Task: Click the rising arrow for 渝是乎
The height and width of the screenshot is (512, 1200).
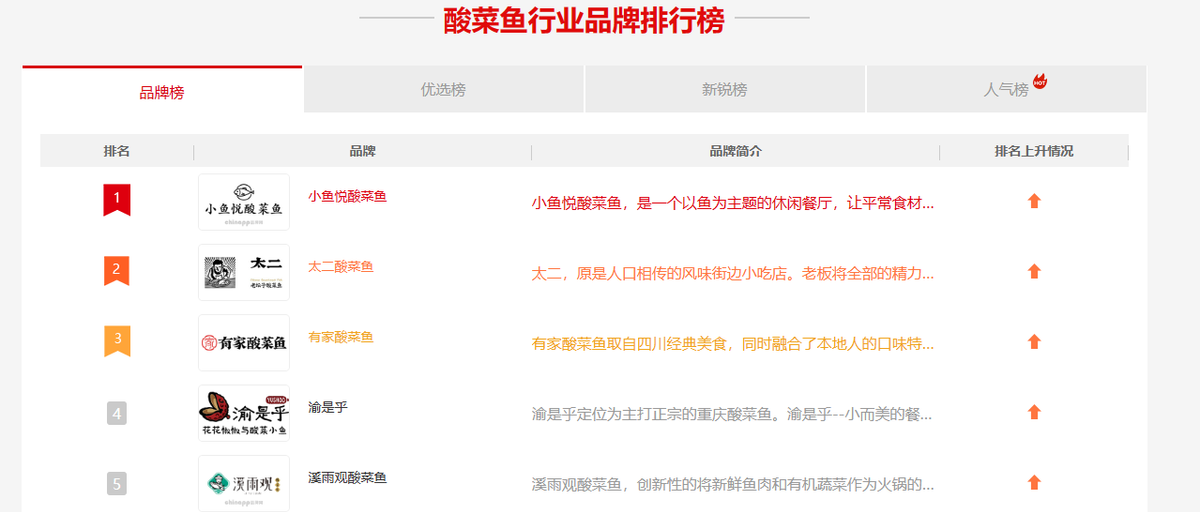Action: pyautogui.click(x=1034, y=412)
